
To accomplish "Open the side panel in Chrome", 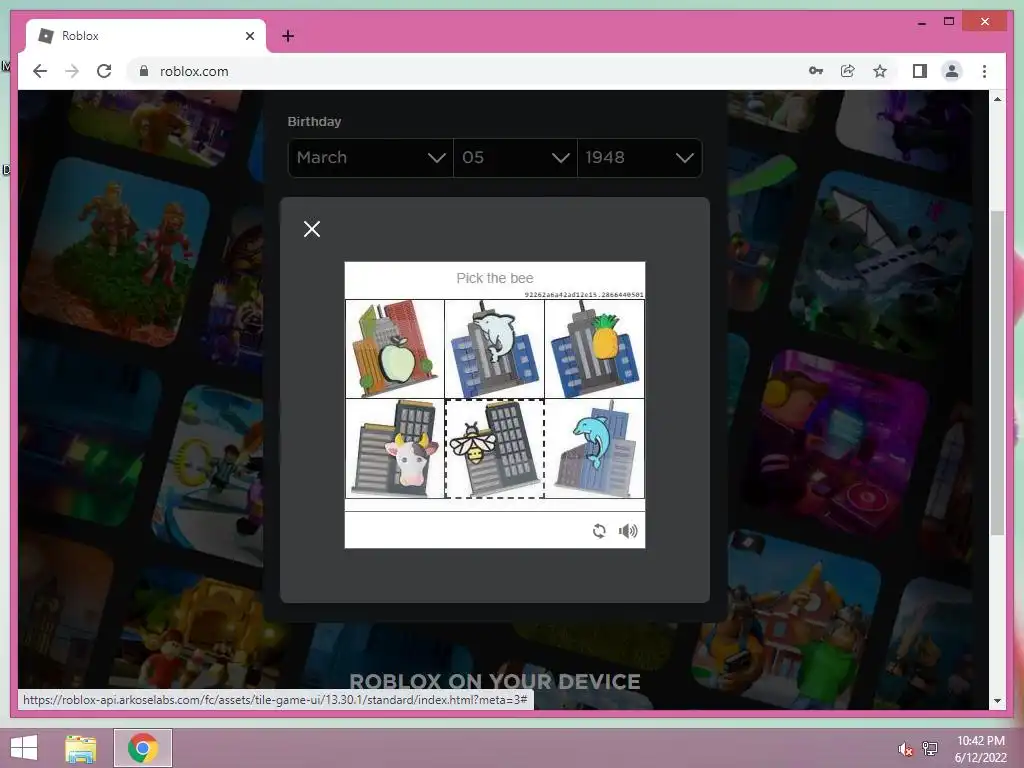I will click(920, 71).
